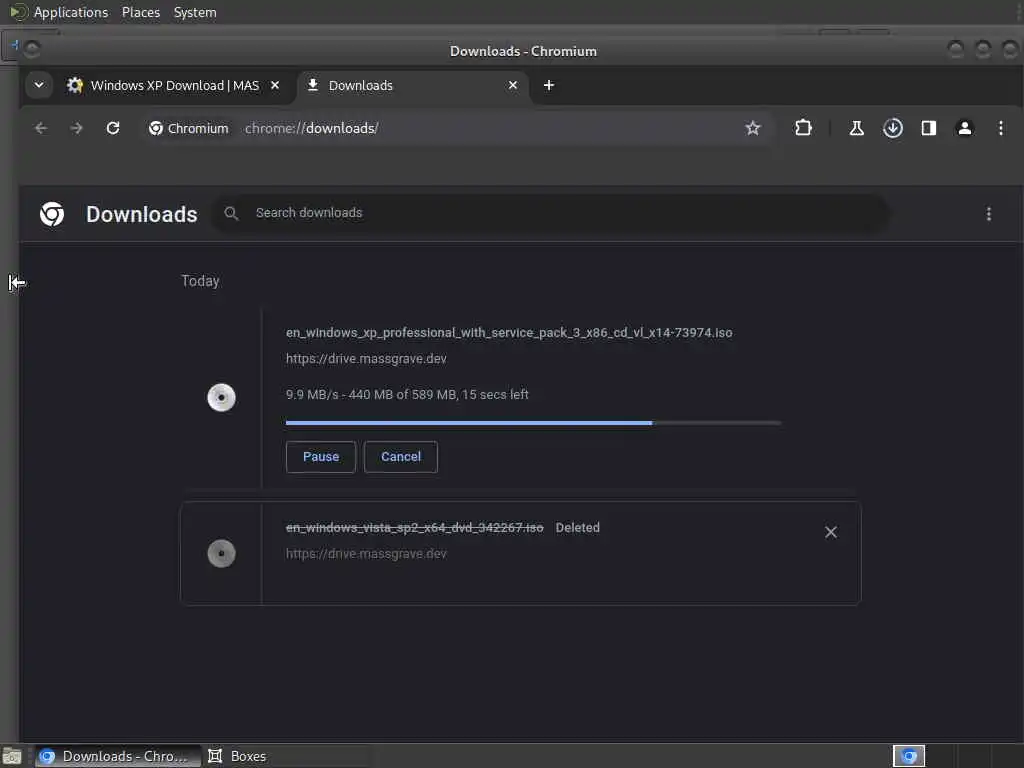Open Downloads page more actions menu
The image size is (1024, 768).
pyautogui.click(x=988, y=214)
